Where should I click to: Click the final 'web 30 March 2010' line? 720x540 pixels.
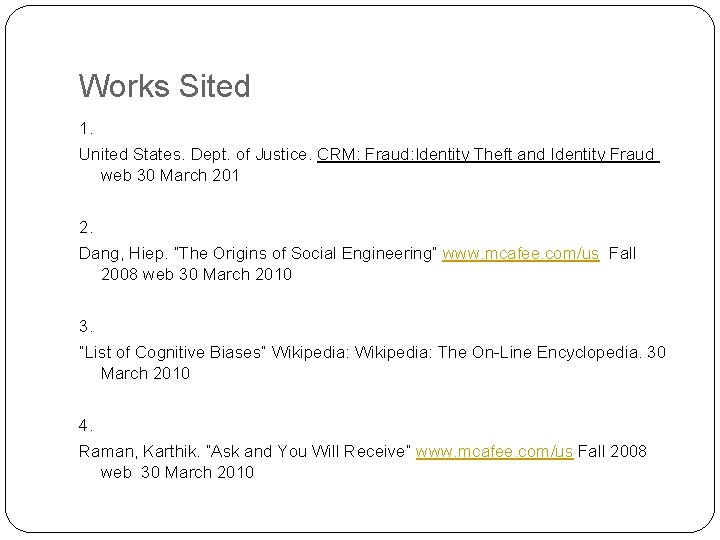tap(177, 472)
